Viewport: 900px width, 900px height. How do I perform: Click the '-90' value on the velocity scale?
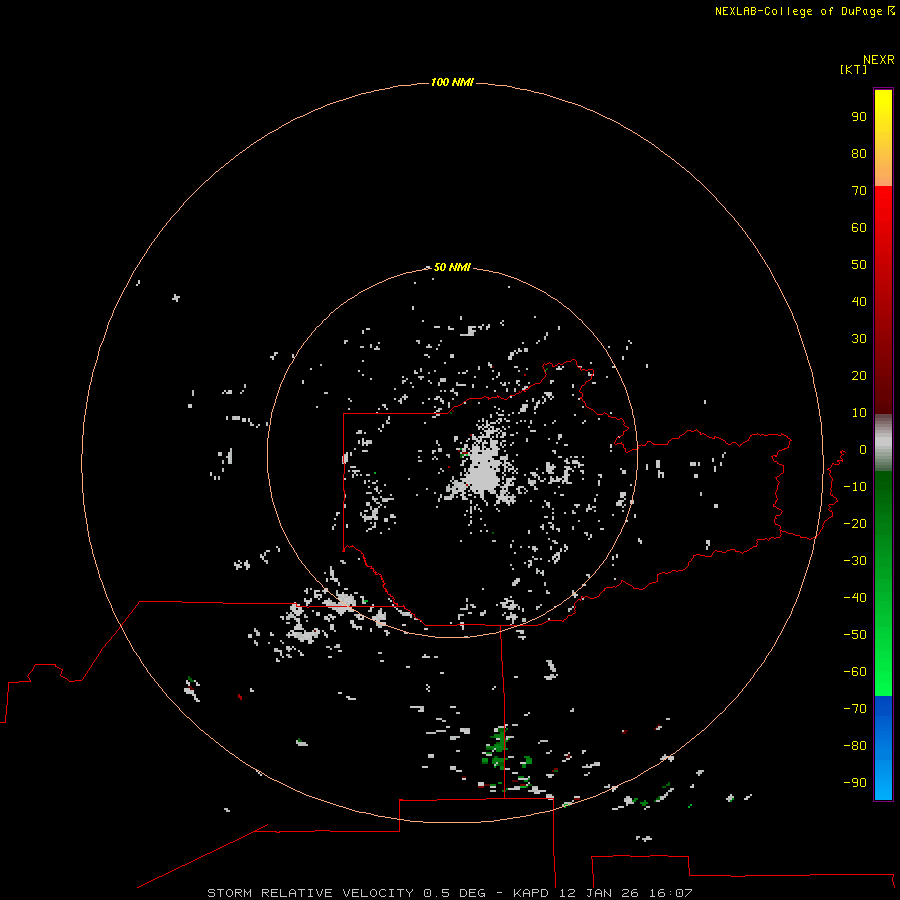(855, 783)
